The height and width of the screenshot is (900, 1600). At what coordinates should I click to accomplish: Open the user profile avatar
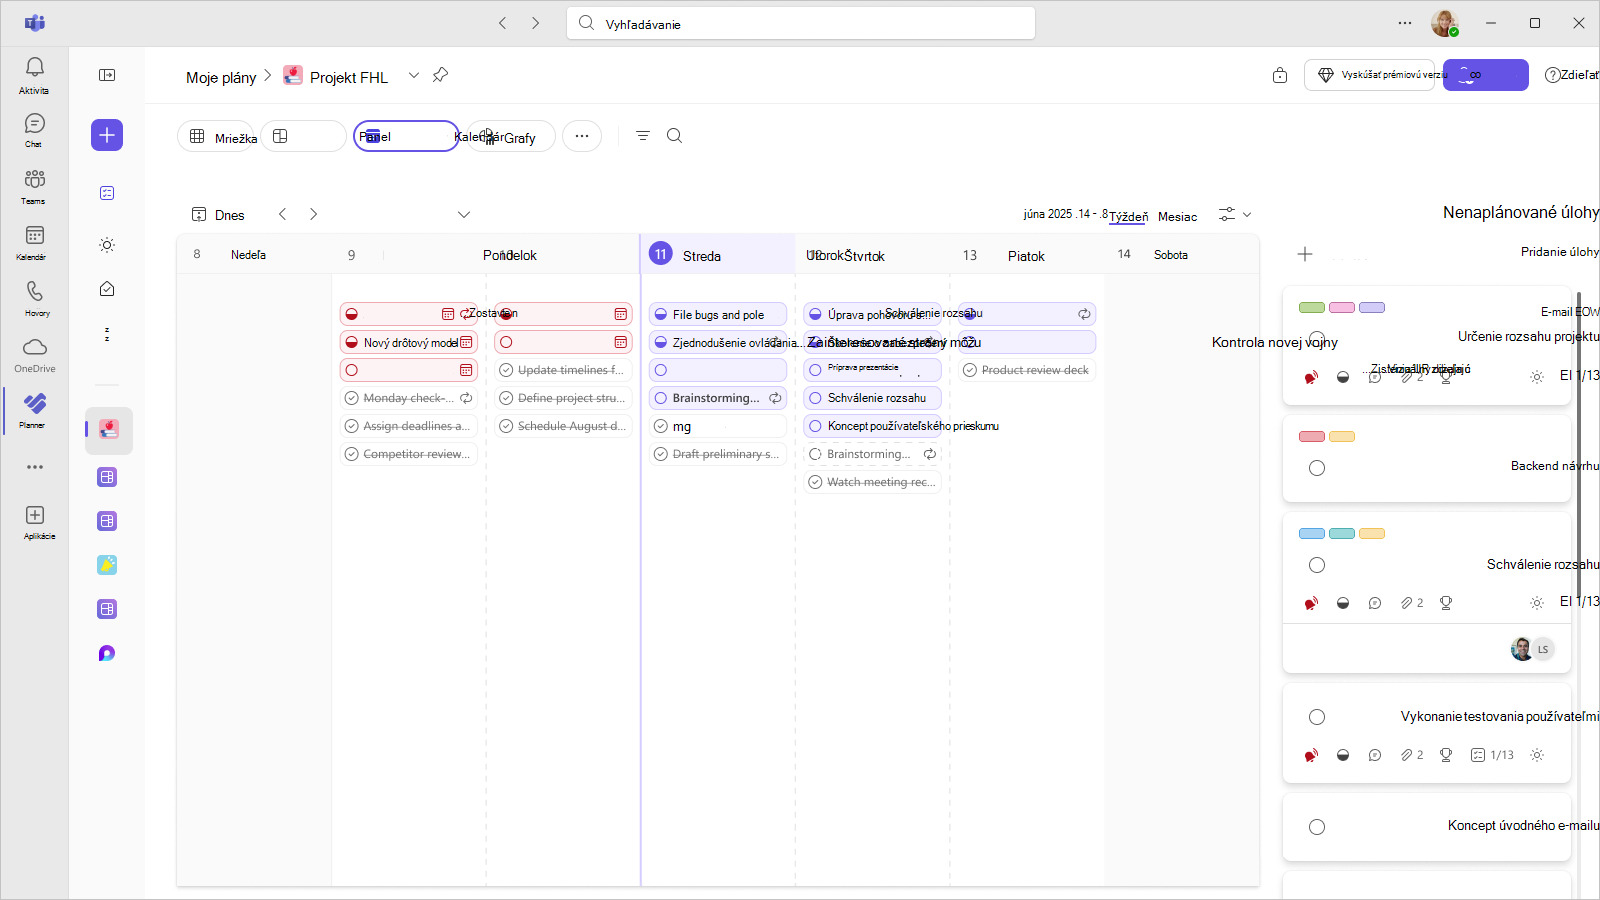pyautogui.click(x=1444, y=23)
